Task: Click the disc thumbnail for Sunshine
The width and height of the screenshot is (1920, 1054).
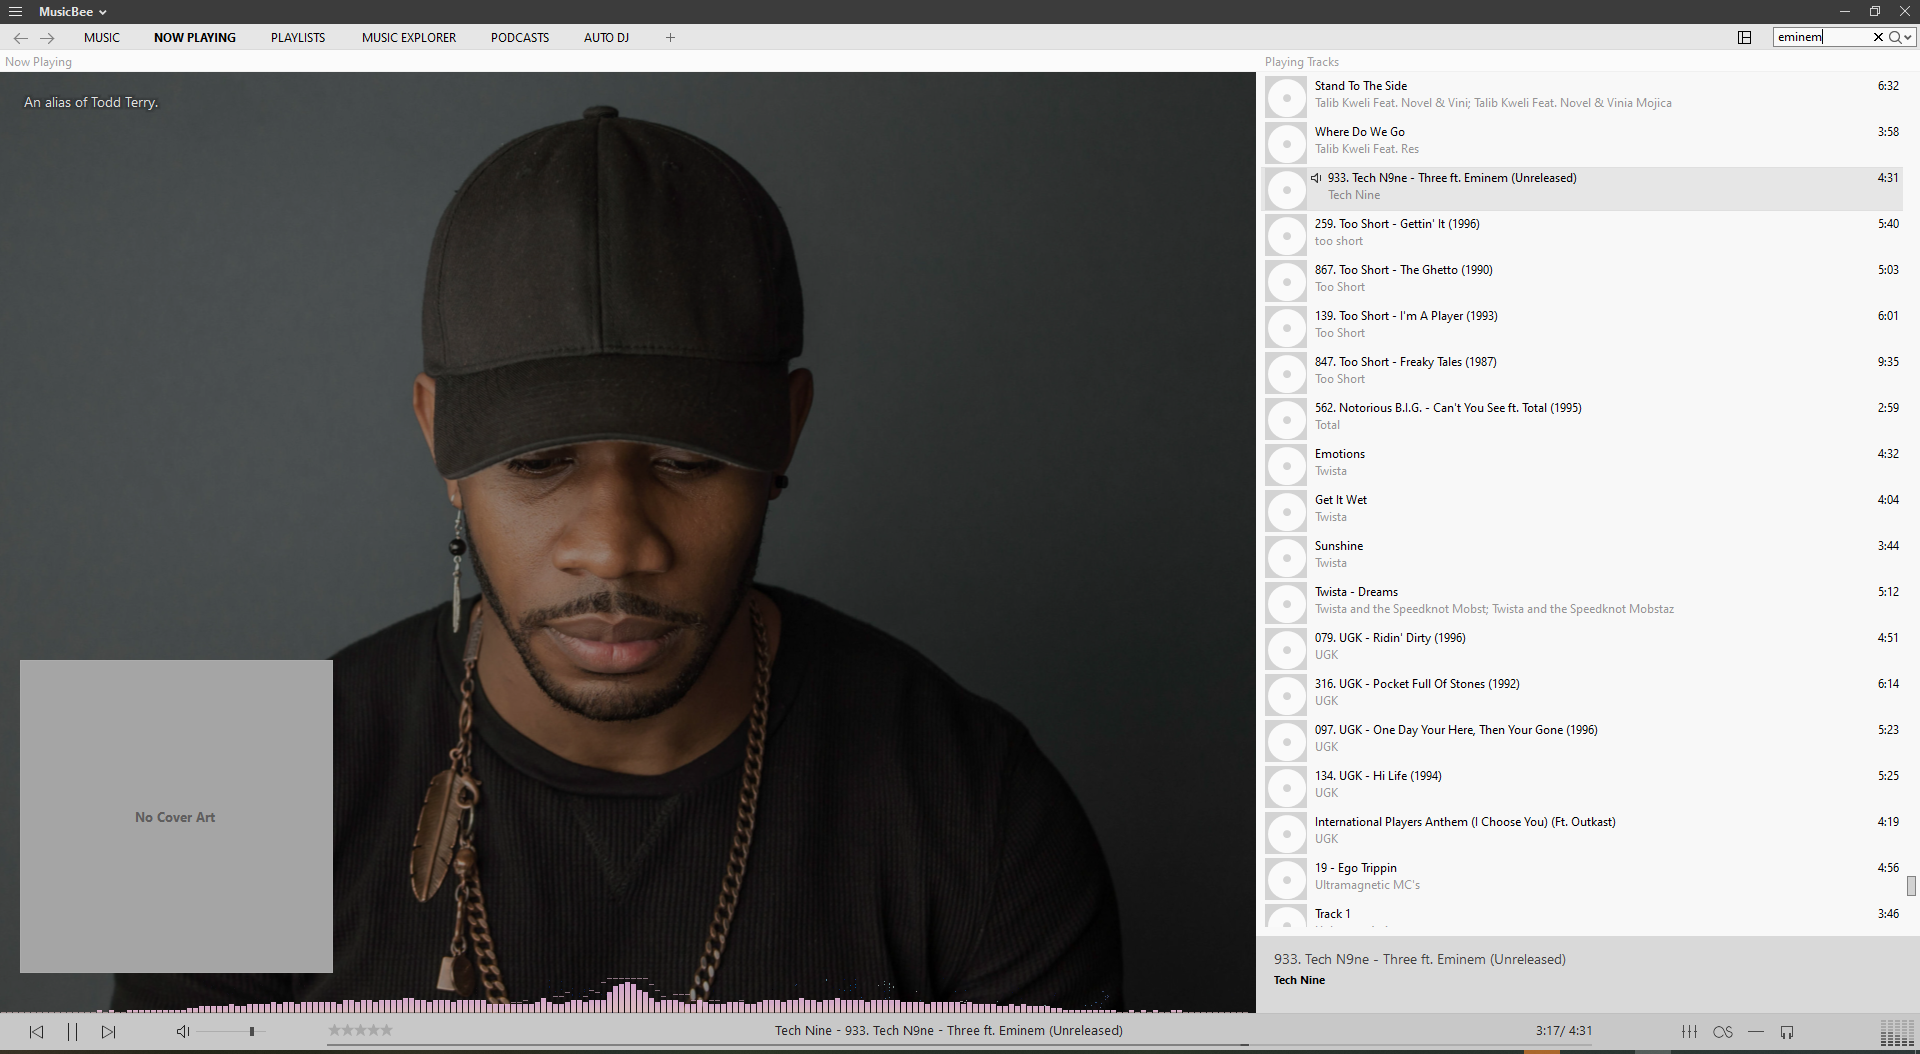Action: pos(1286,557)
